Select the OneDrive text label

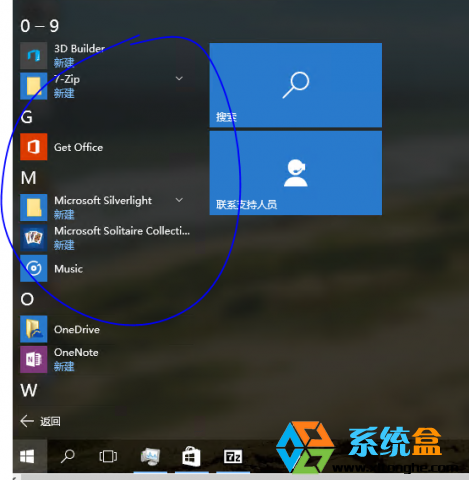tap(77, 329)
